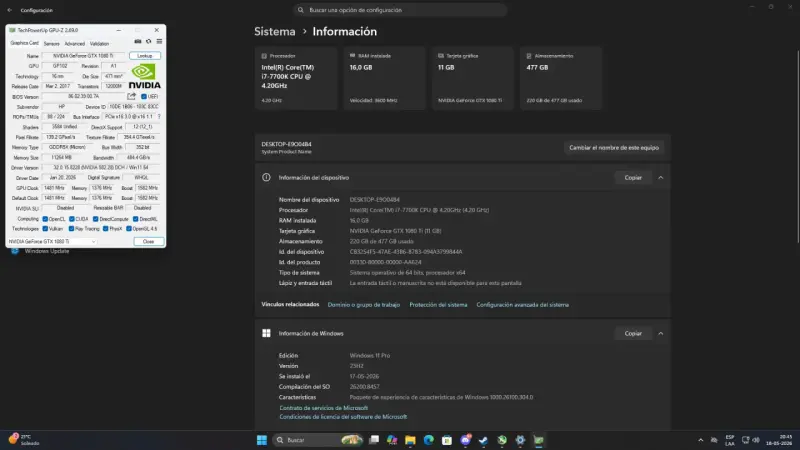Toggle the DirectML checkbox
Viewport: 800px width, 450px height.
(x=136, y=219)
